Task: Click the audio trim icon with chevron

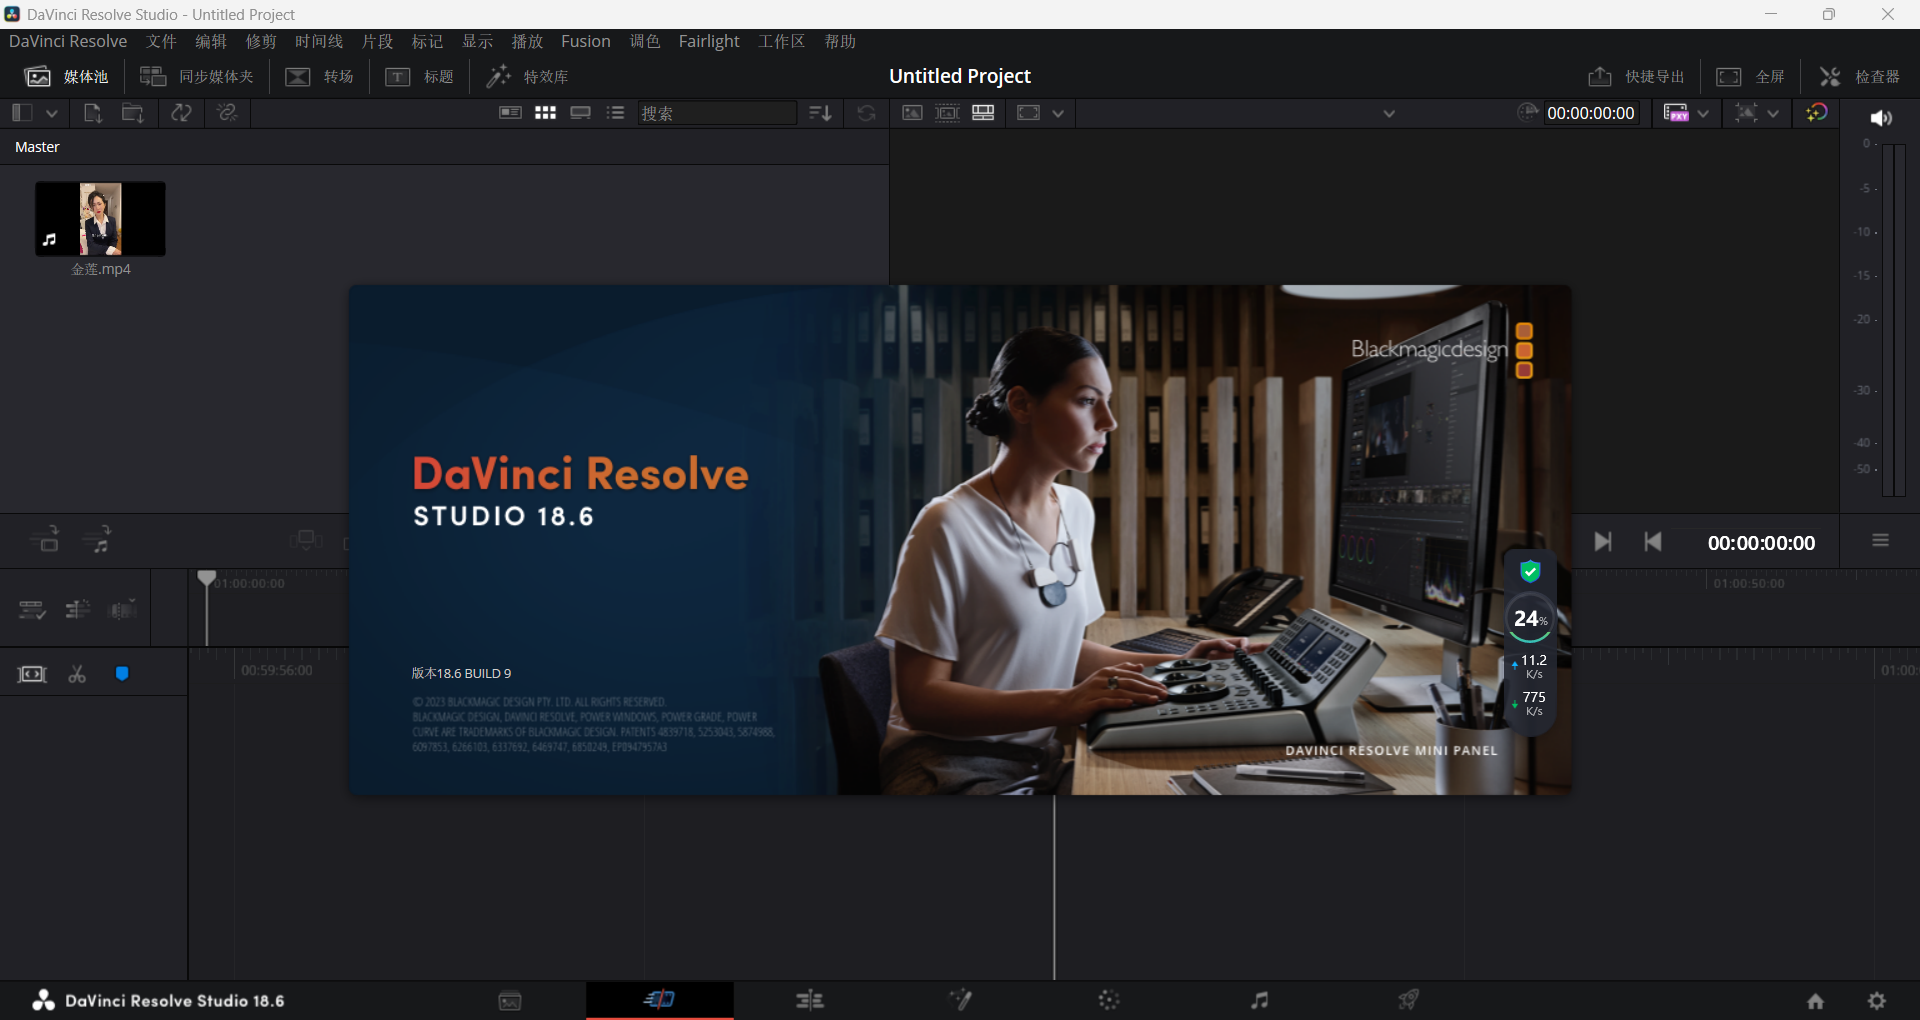Action: (x=123, y=609)
